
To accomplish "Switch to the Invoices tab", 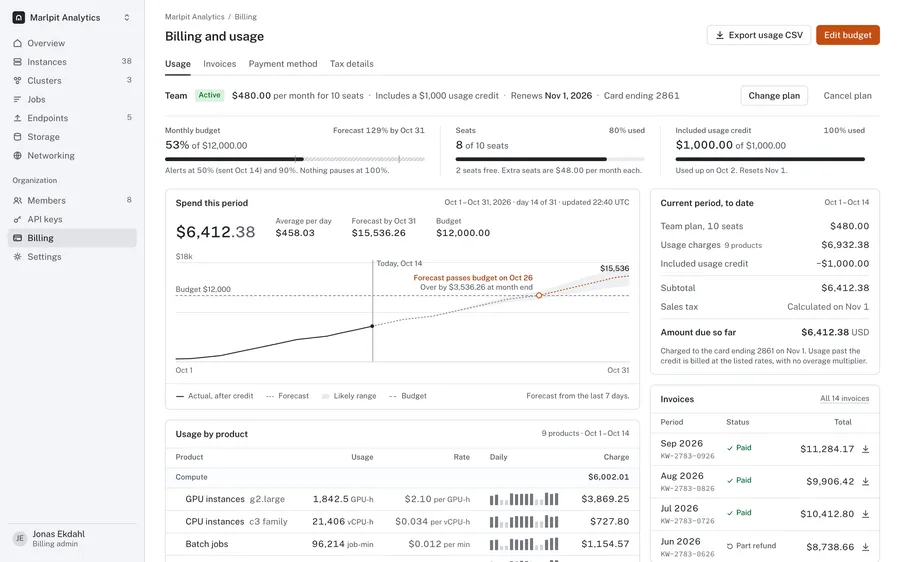I will pyautogui.click(x=219, y=64).
